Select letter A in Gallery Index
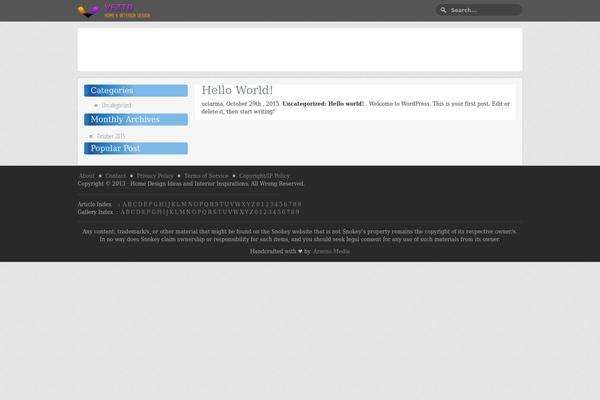Screen dimensions: 600x400 [x=123, y=212]
